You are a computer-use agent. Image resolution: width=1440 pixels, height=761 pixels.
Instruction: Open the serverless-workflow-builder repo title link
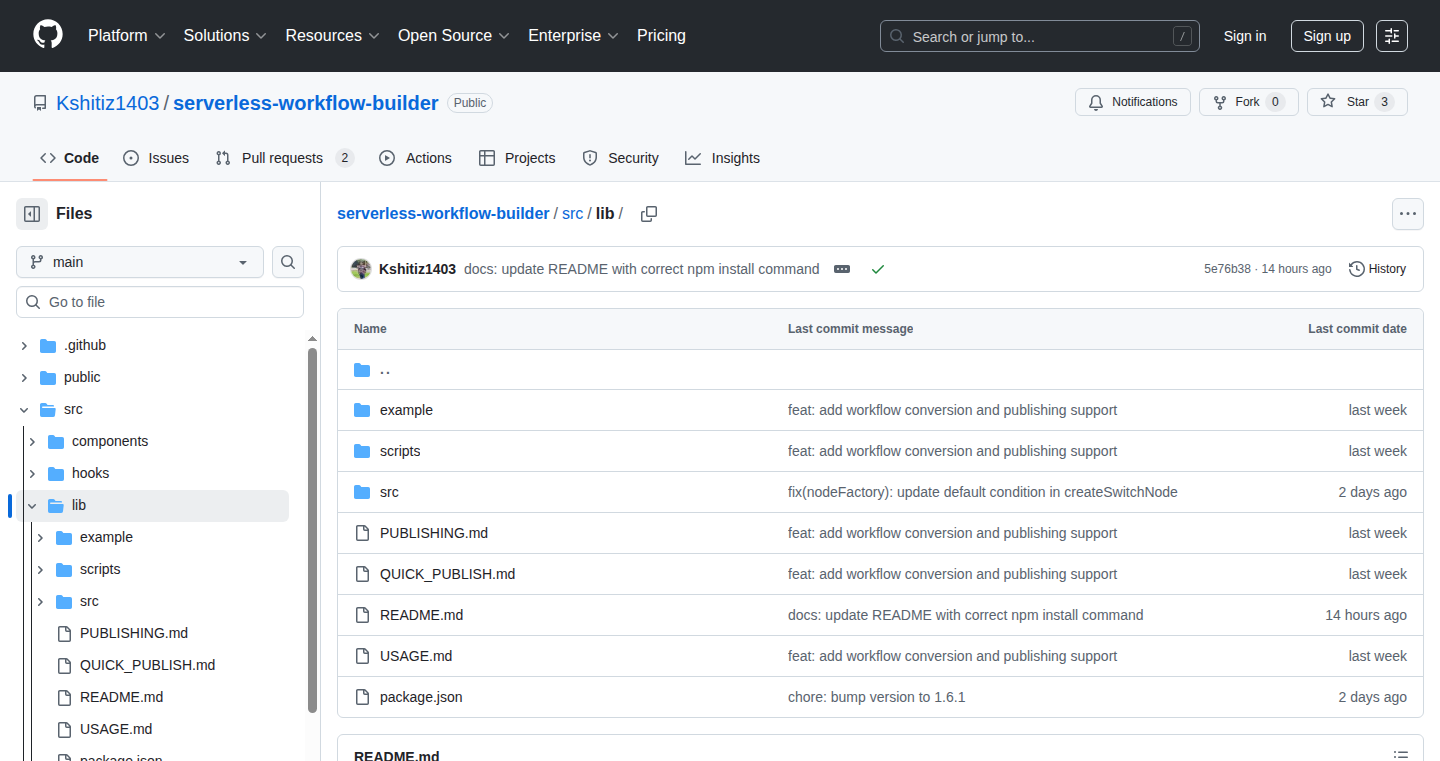306,103
